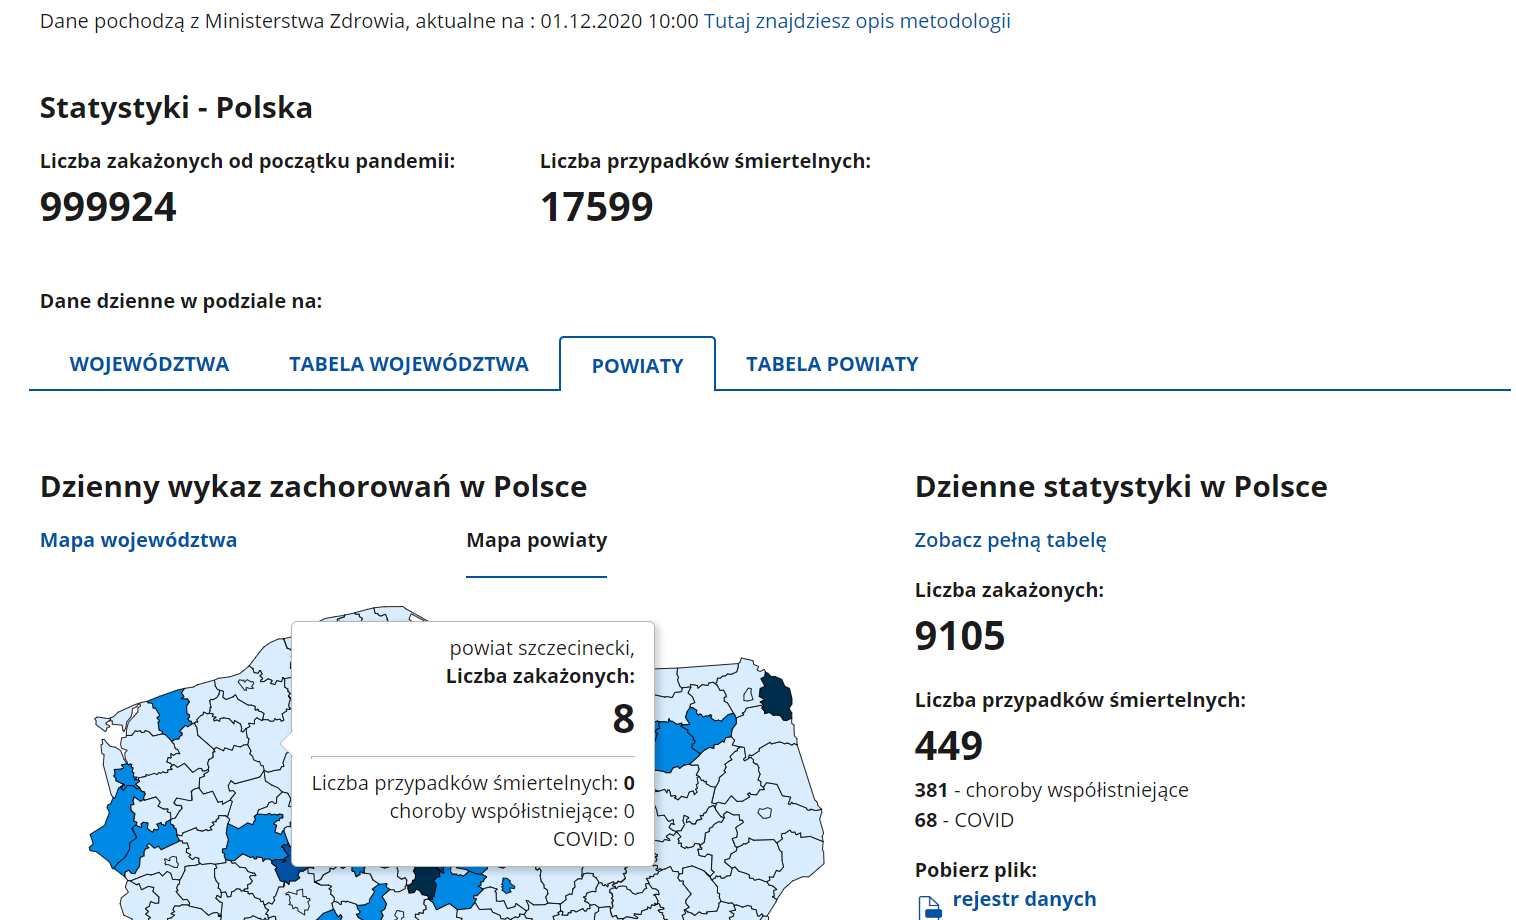Select the blue county on the northwest coast
This screenshot has height=920, width=1516.
point(172,713)
